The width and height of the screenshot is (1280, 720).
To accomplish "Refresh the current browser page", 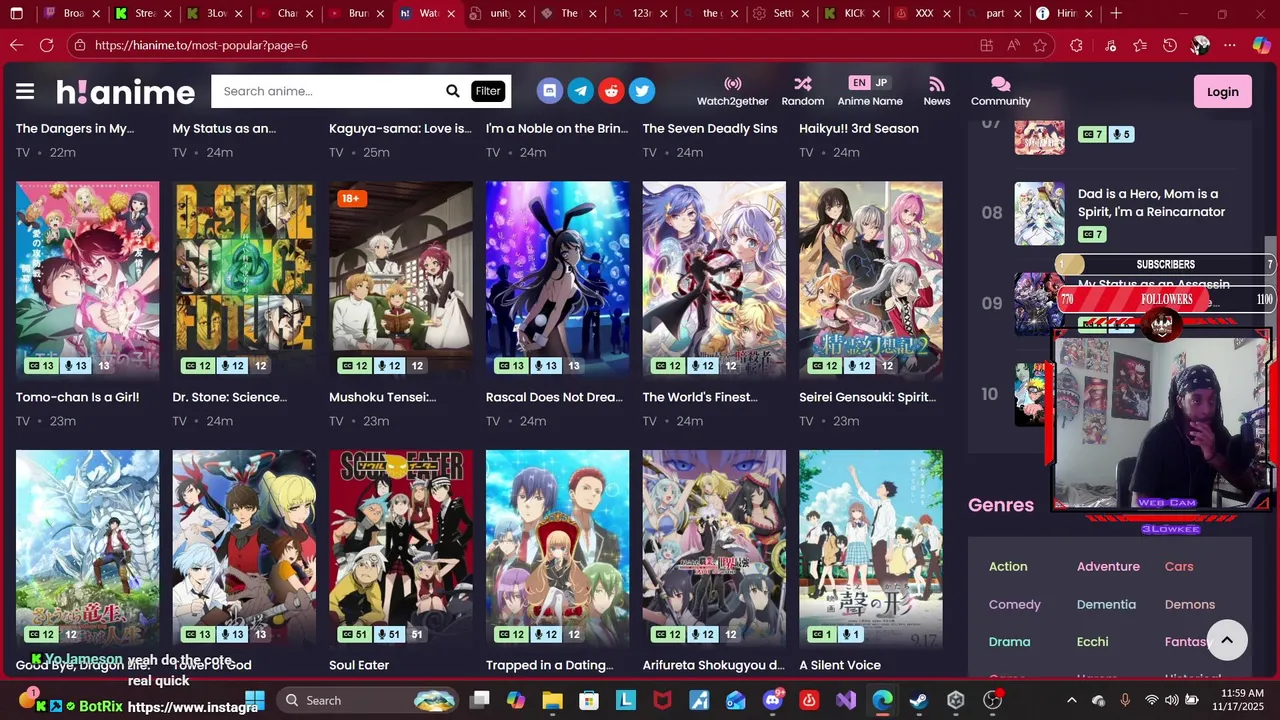I will pos(46,45).
